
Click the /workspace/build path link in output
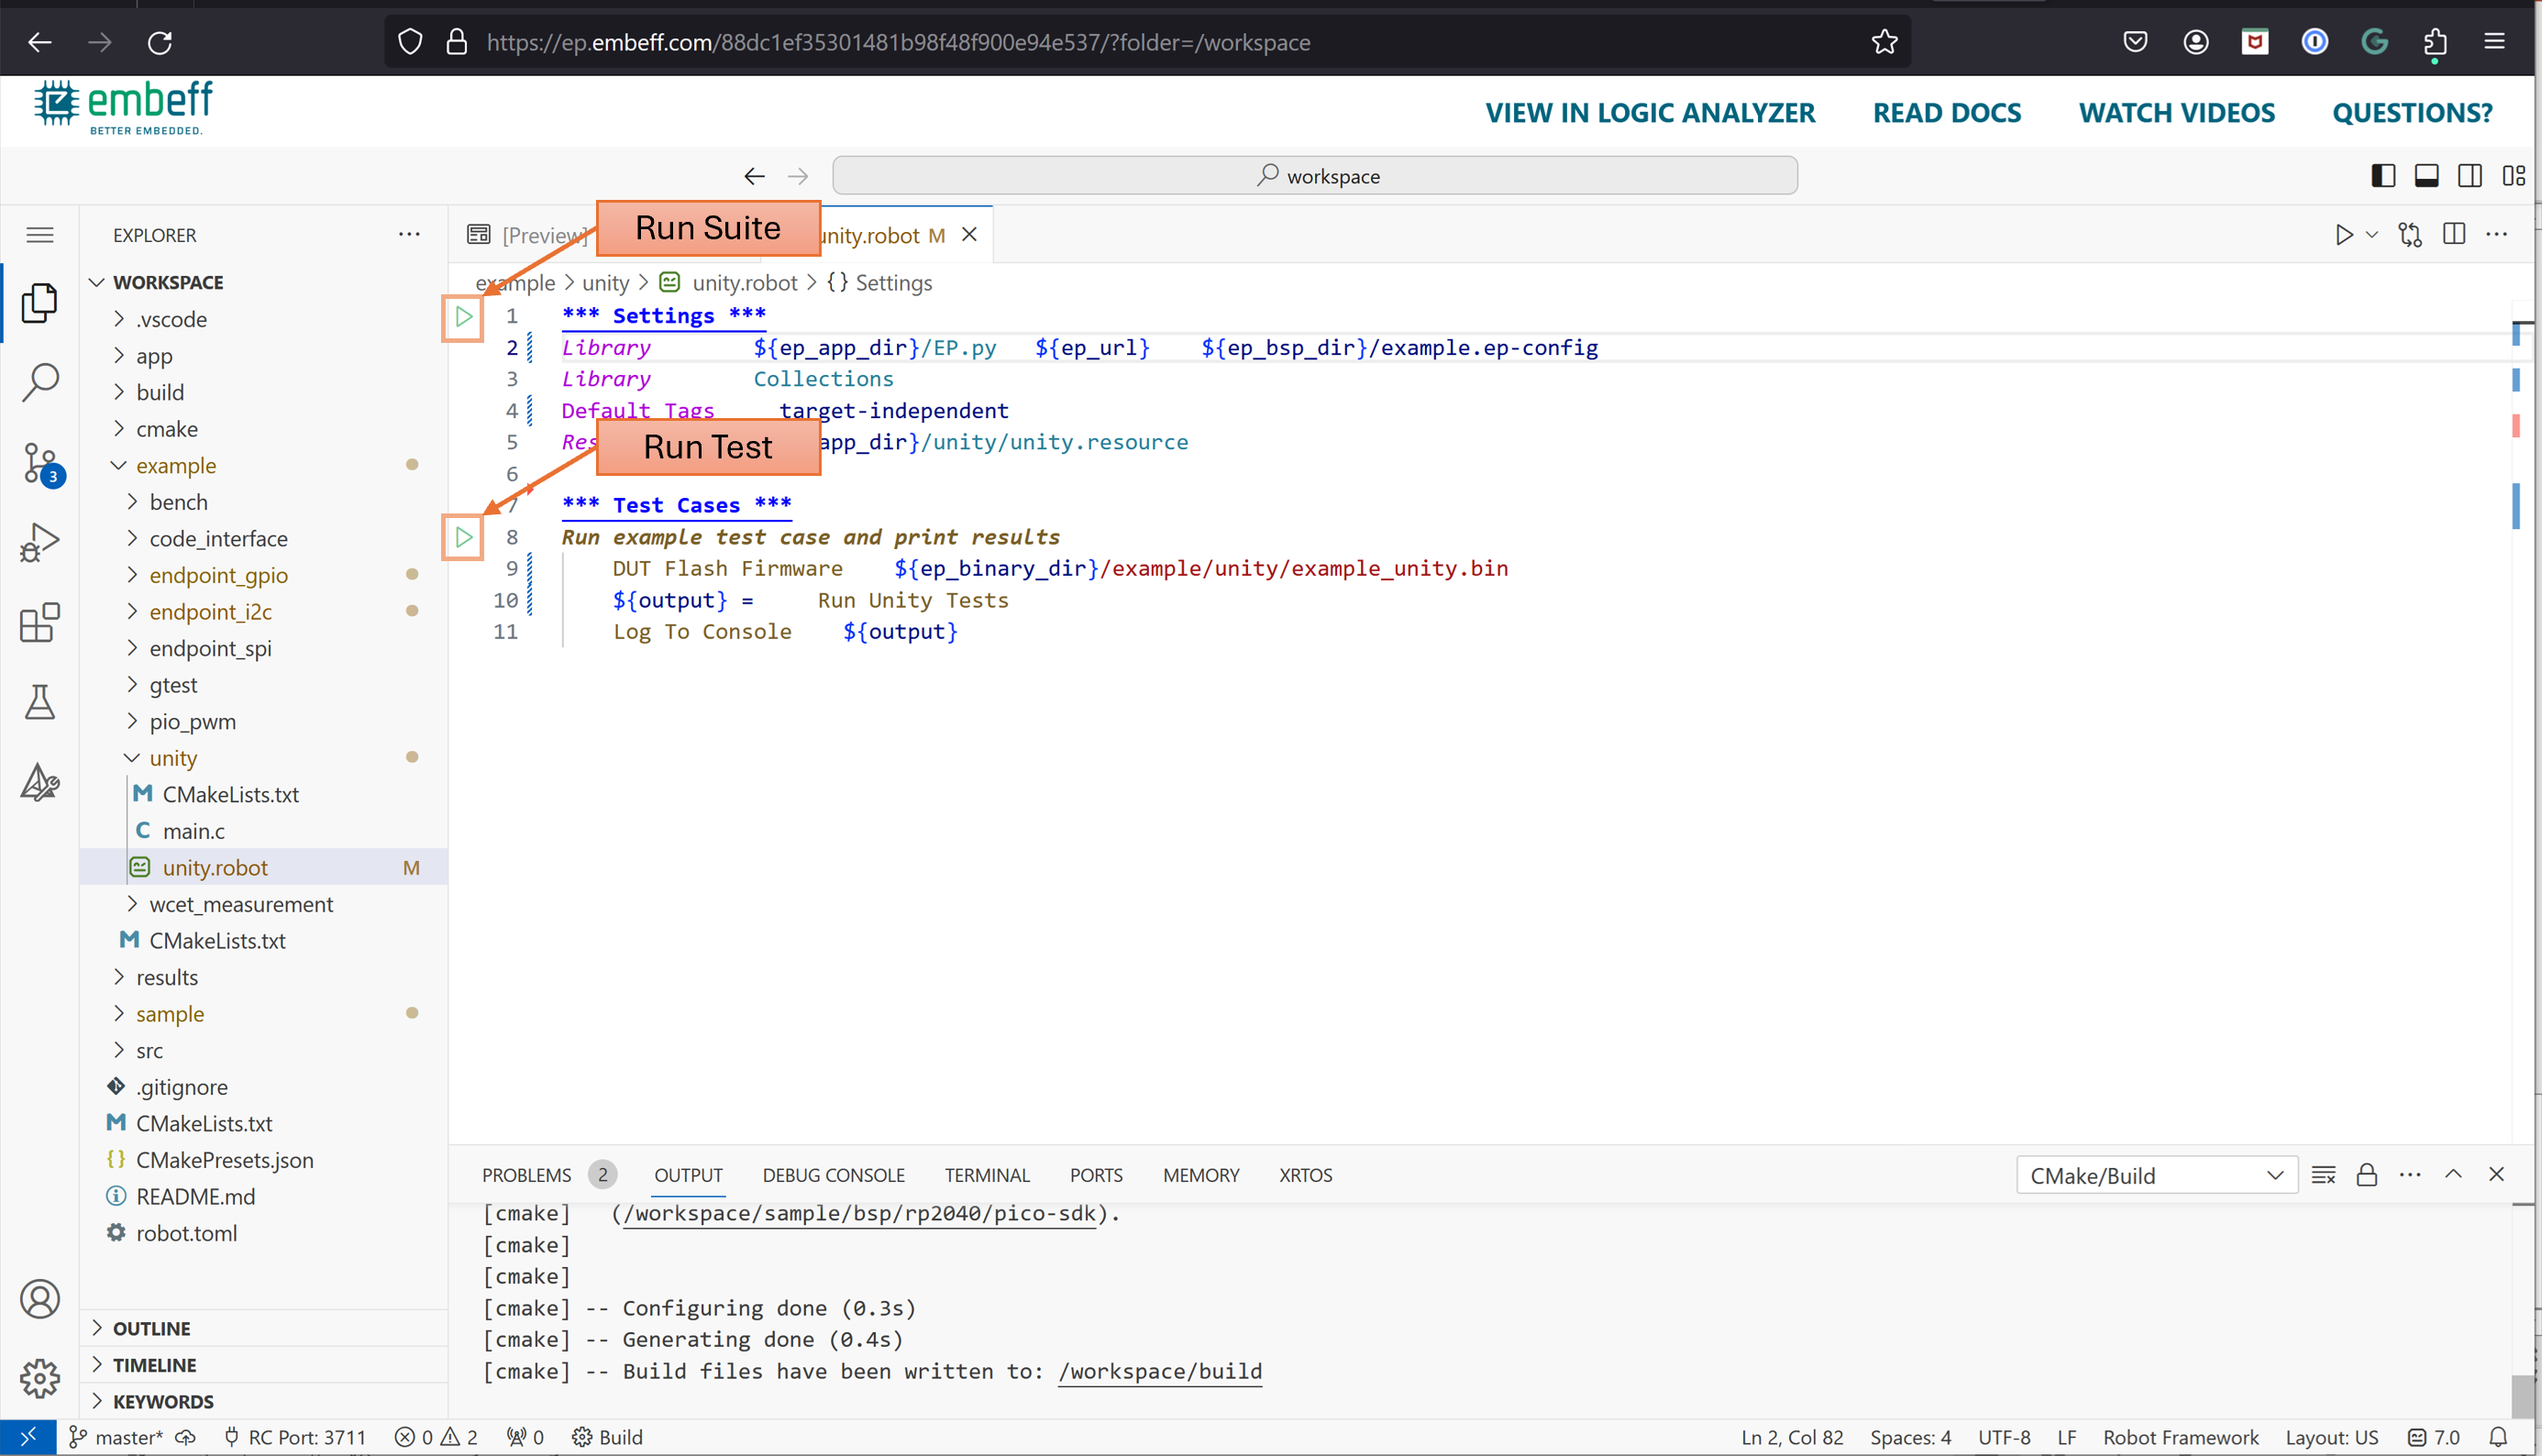pos(1160,1371)
